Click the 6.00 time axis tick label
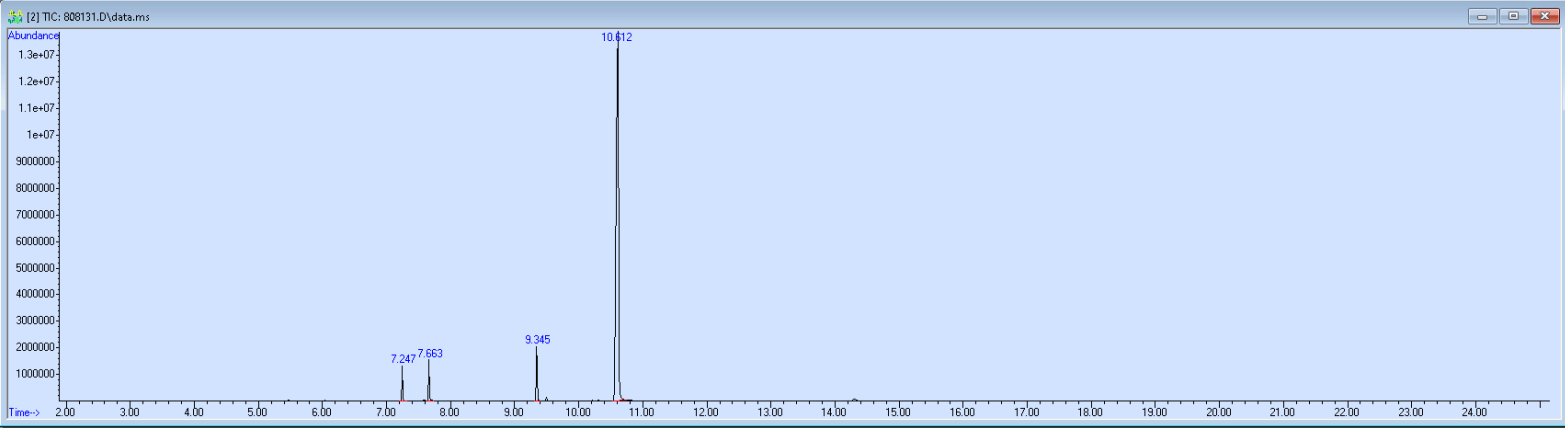The image size is (1565, 428). (321, 411)
